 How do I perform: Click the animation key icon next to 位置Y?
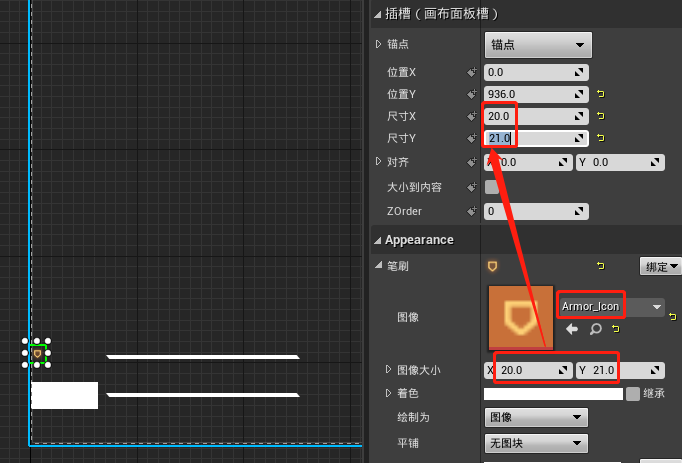click(472, 94)
